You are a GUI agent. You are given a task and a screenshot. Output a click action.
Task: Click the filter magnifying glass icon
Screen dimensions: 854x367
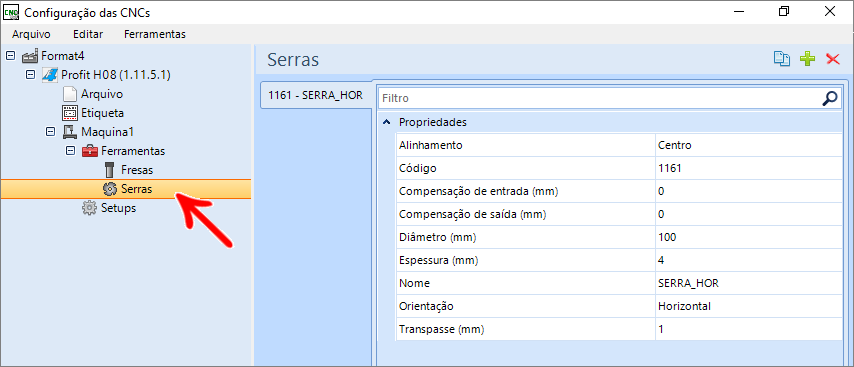point(829,99)
